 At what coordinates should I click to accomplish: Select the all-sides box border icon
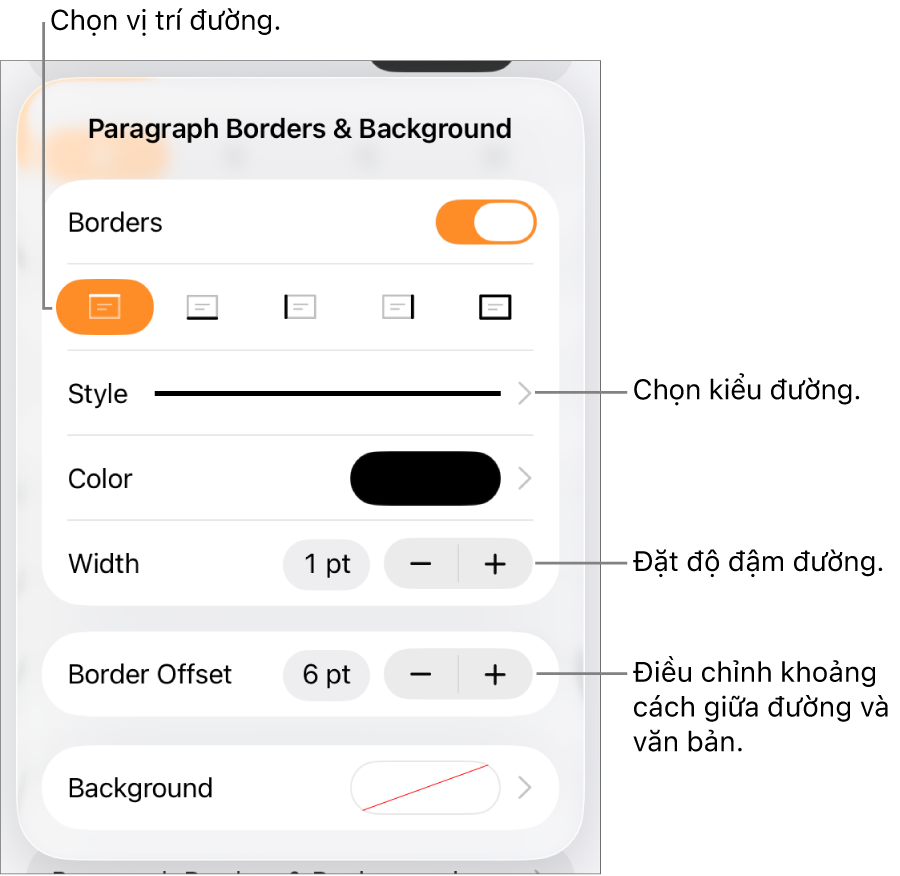click(495, 307)
